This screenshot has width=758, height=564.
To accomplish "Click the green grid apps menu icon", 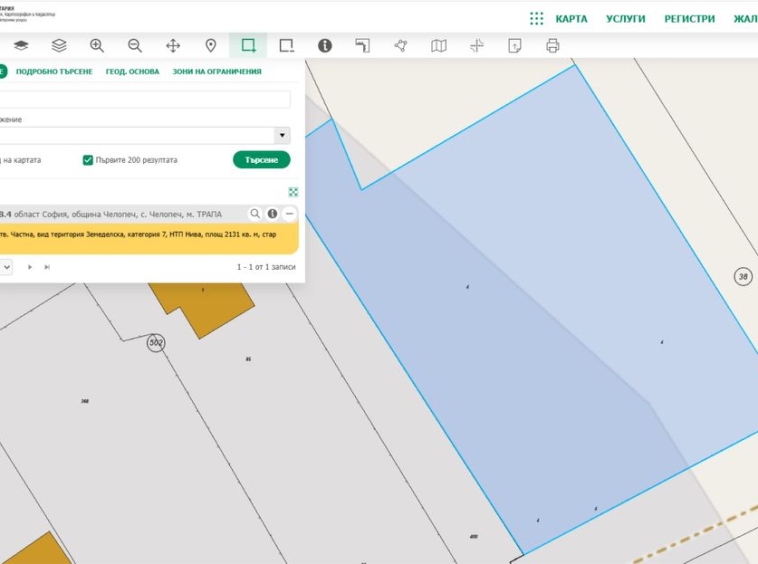I will pos(536,18).
